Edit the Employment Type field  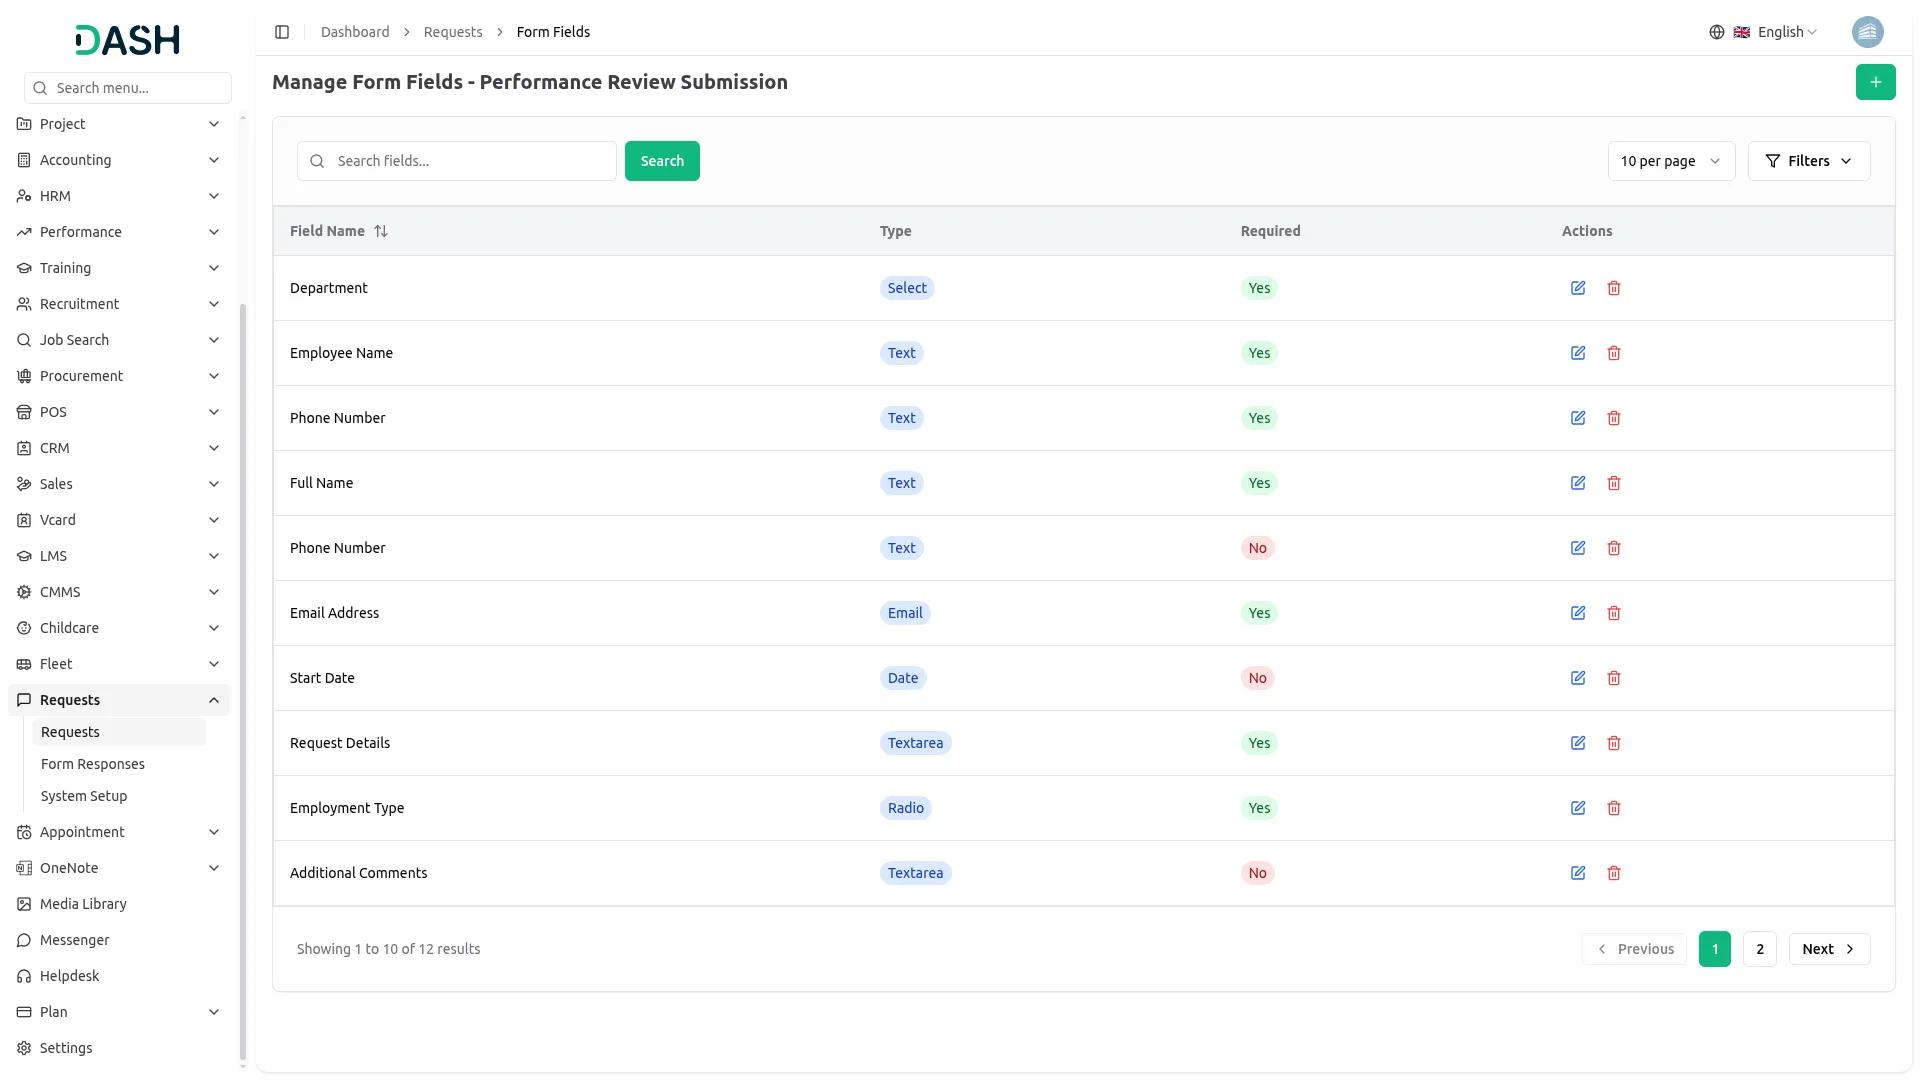[1578, 808]
